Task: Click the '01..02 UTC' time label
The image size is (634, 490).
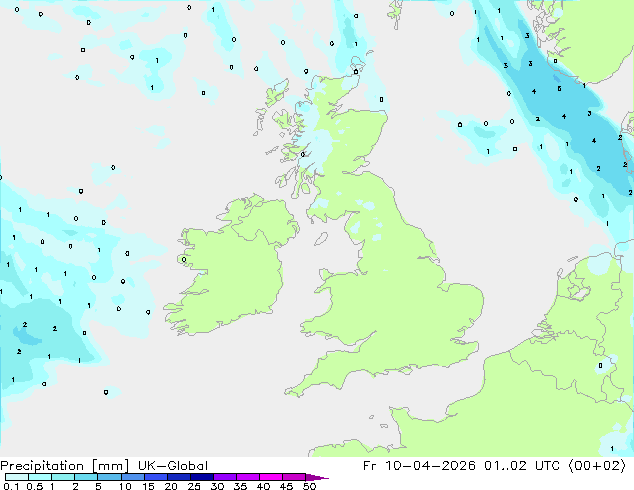Action: [x=522, y=466]
